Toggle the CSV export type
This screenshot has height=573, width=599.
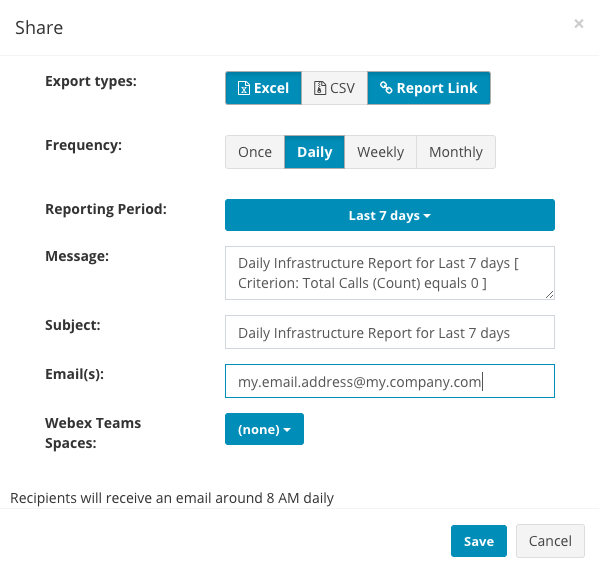pyautogui.click(x=335, y=88)
